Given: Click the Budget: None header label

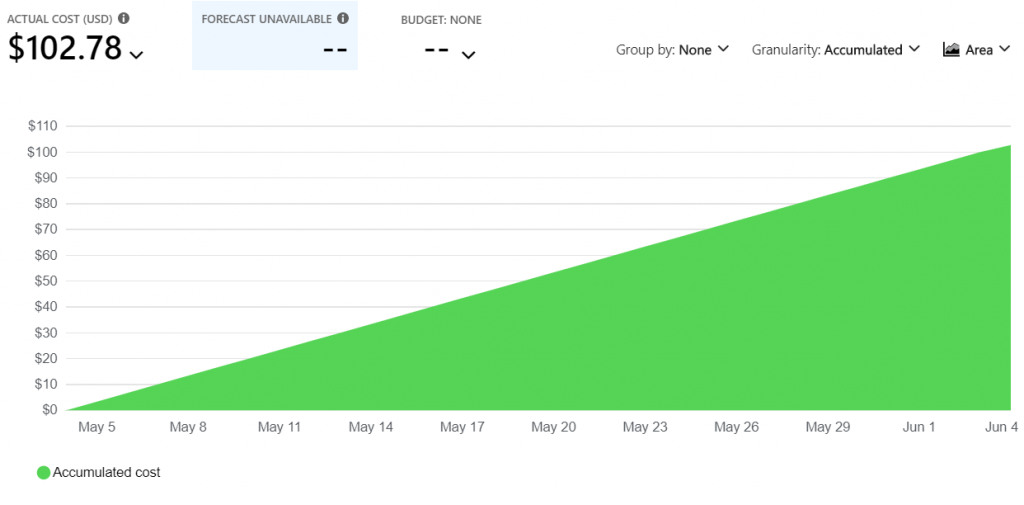Looking at the screenshot, I should (x=440, y=20).
